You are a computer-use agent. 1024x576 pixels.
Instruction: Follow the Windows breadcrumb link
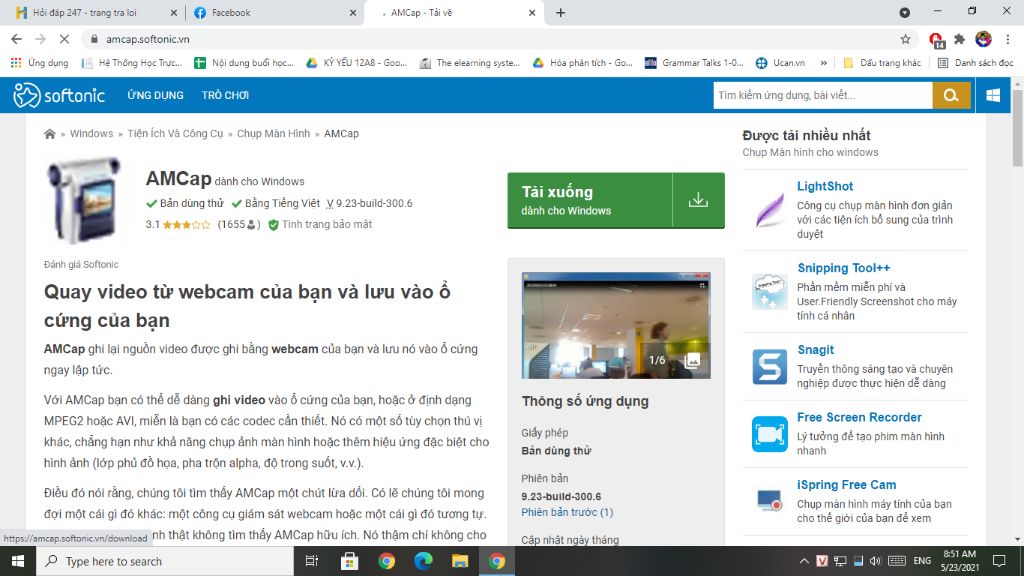(91, 133)
